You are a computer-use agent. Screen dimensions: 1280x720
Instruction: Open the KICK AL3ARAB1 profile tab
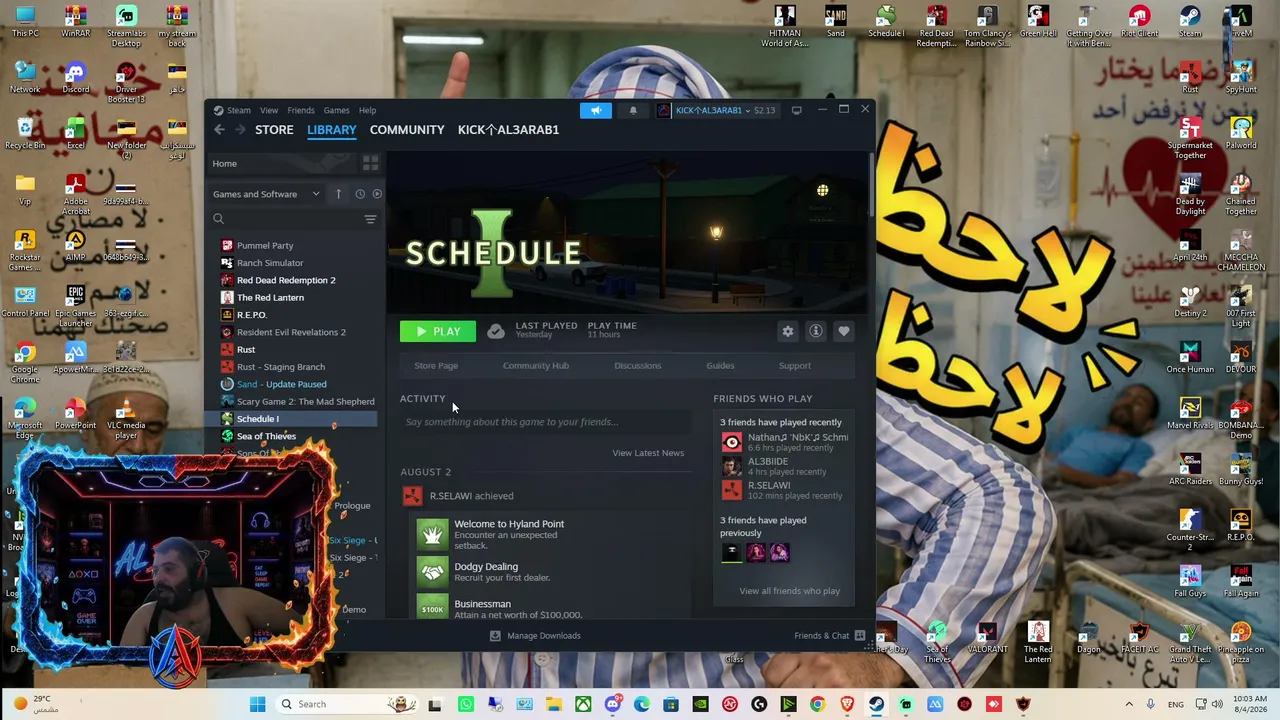508,130
